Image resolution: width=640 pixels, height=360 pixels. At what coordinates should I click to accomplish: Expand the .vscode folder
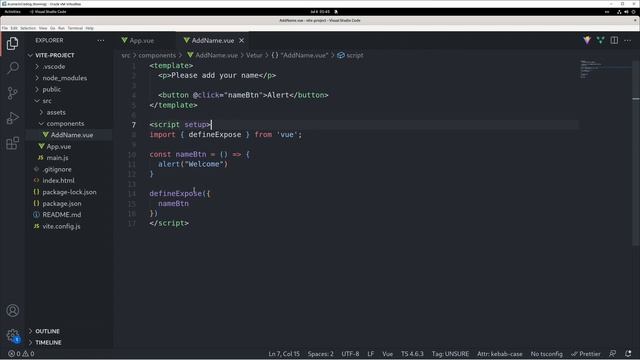54,67
